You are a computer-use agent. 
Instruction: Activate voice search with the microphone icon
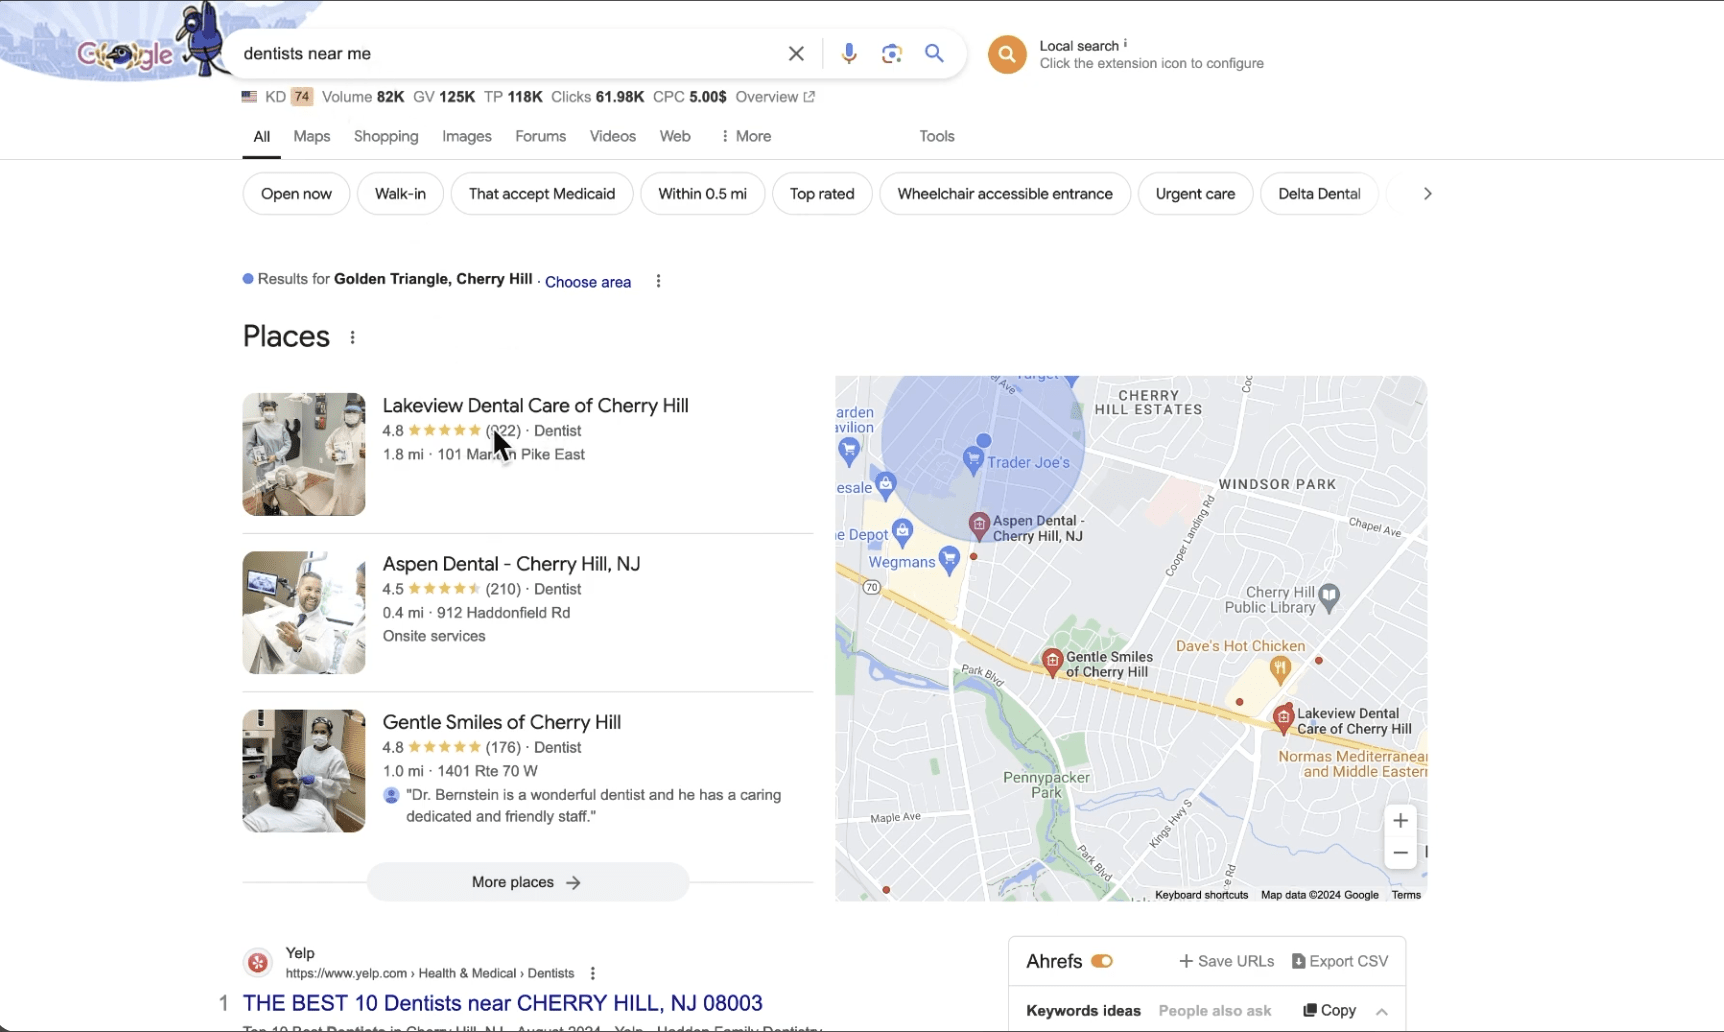click(849, 53)
